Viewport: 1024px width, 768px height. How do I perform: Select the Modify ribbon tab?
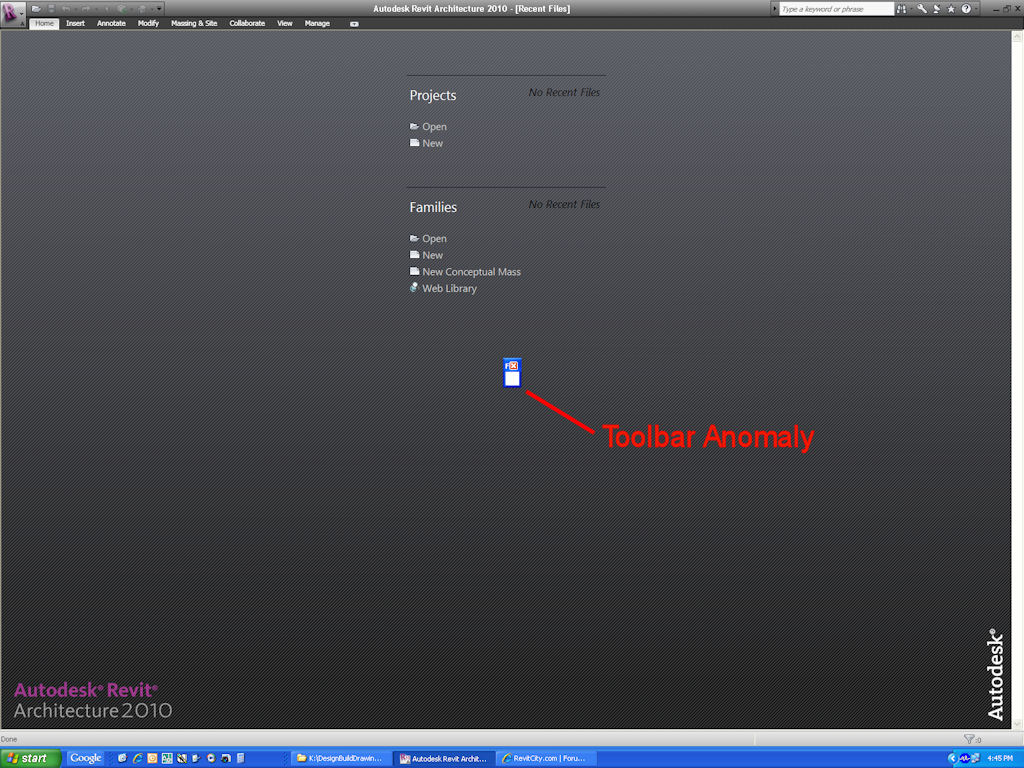(x=148, y=24)
